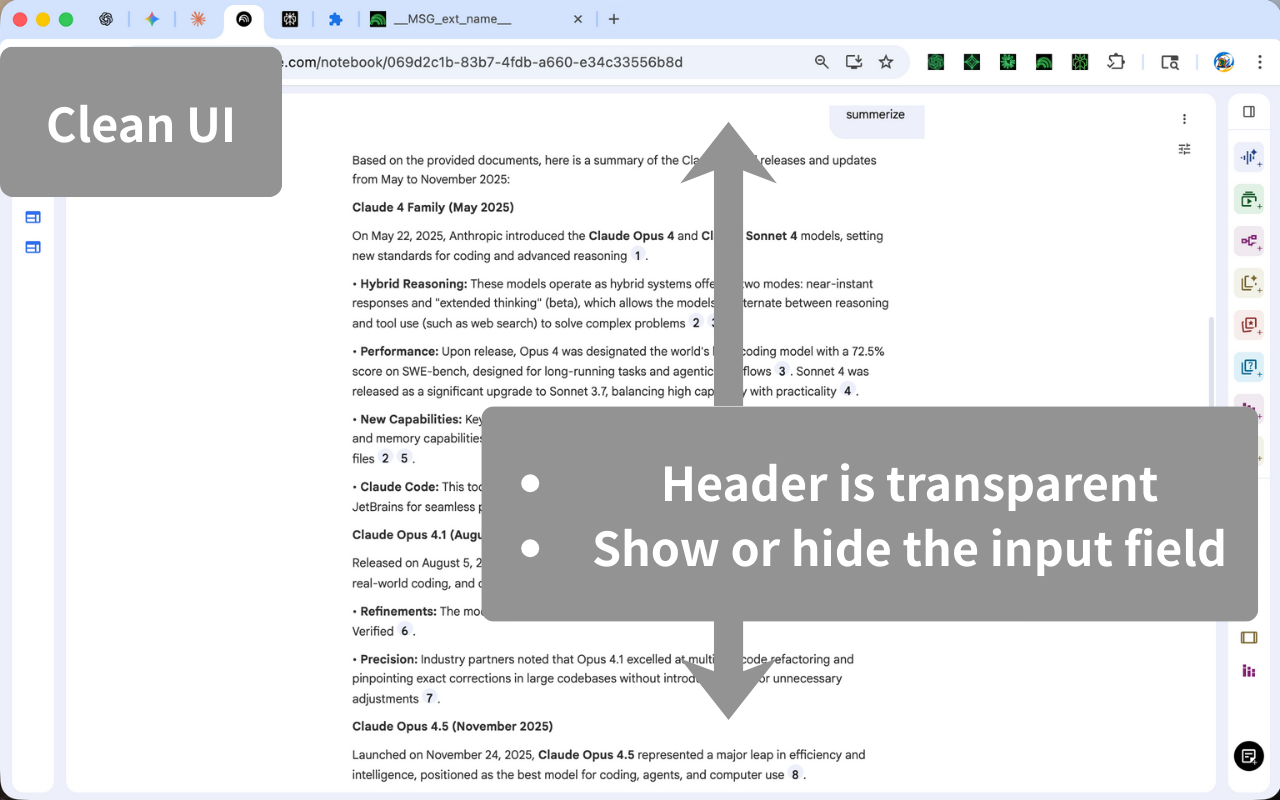
Task: Generate a Video Overview
Action: [1249, 199]
